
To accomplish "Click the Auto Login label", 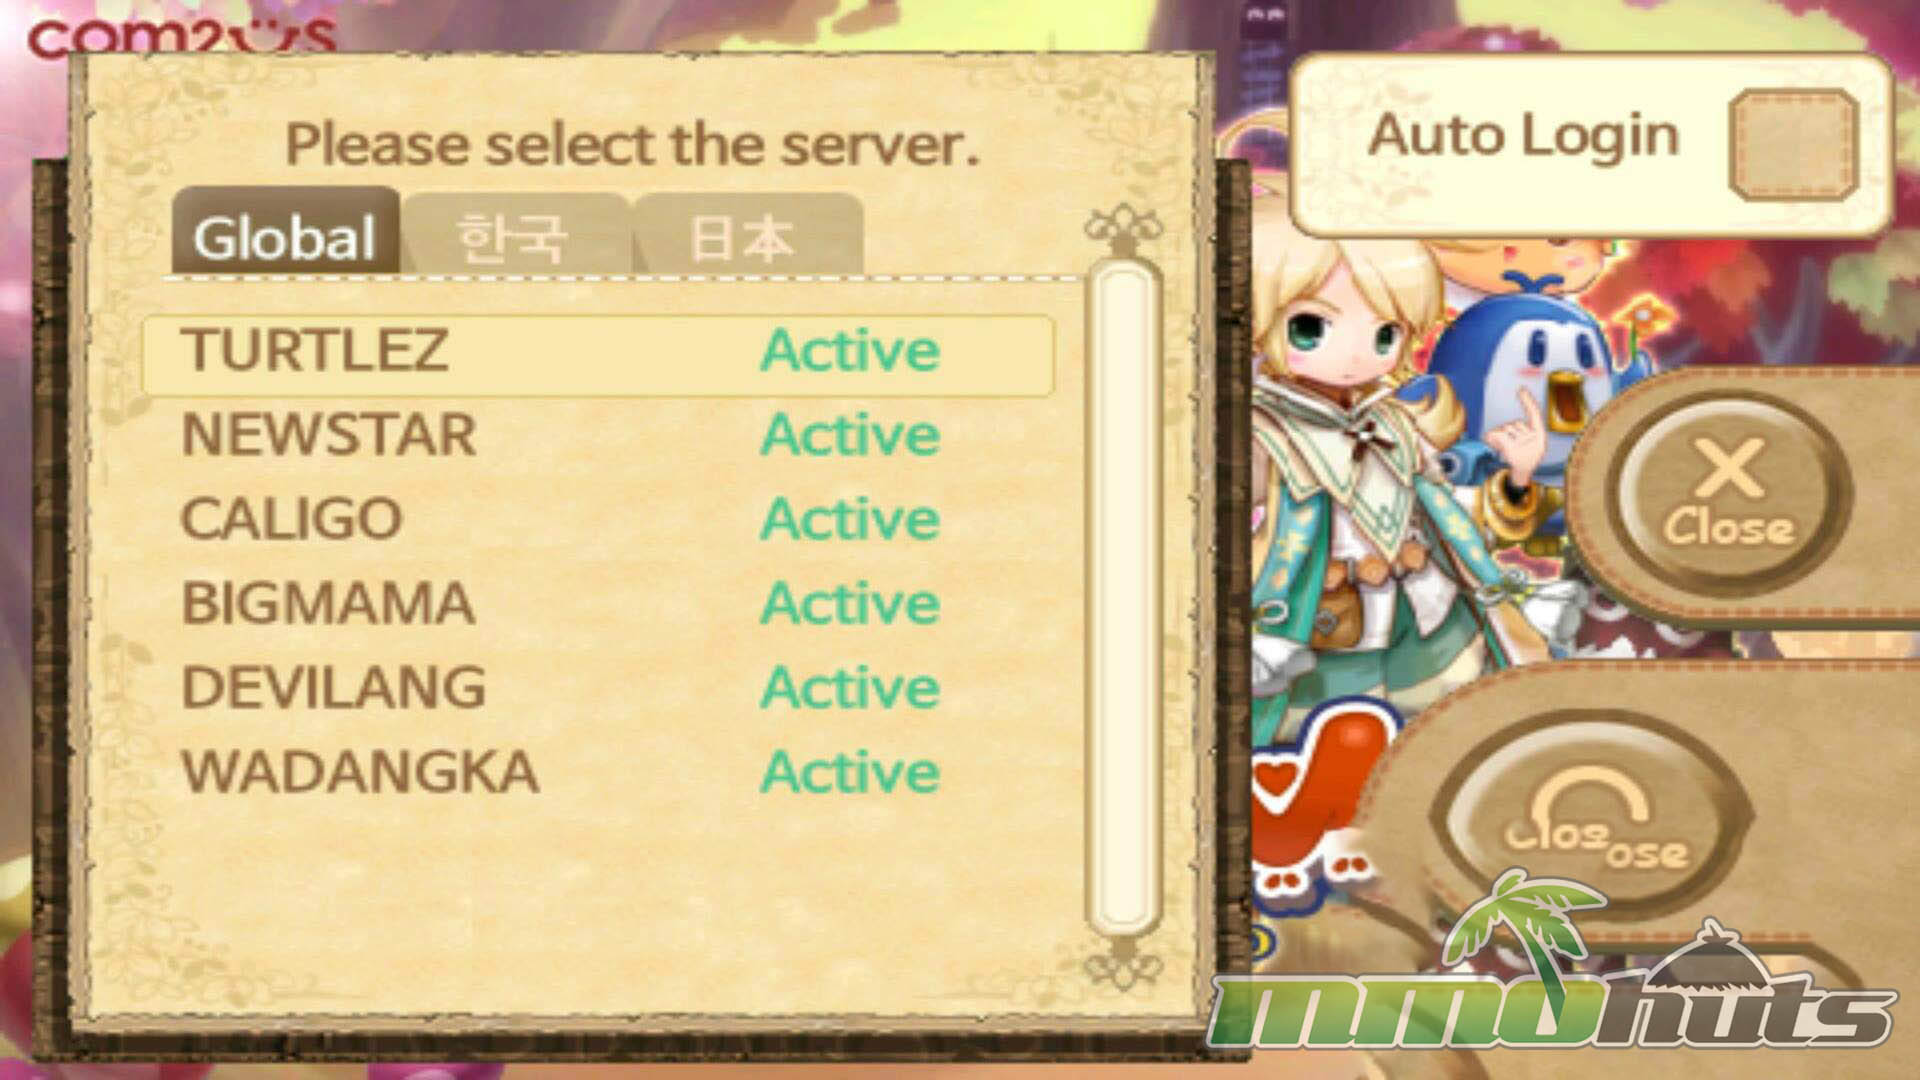I will pos(1522,136).
